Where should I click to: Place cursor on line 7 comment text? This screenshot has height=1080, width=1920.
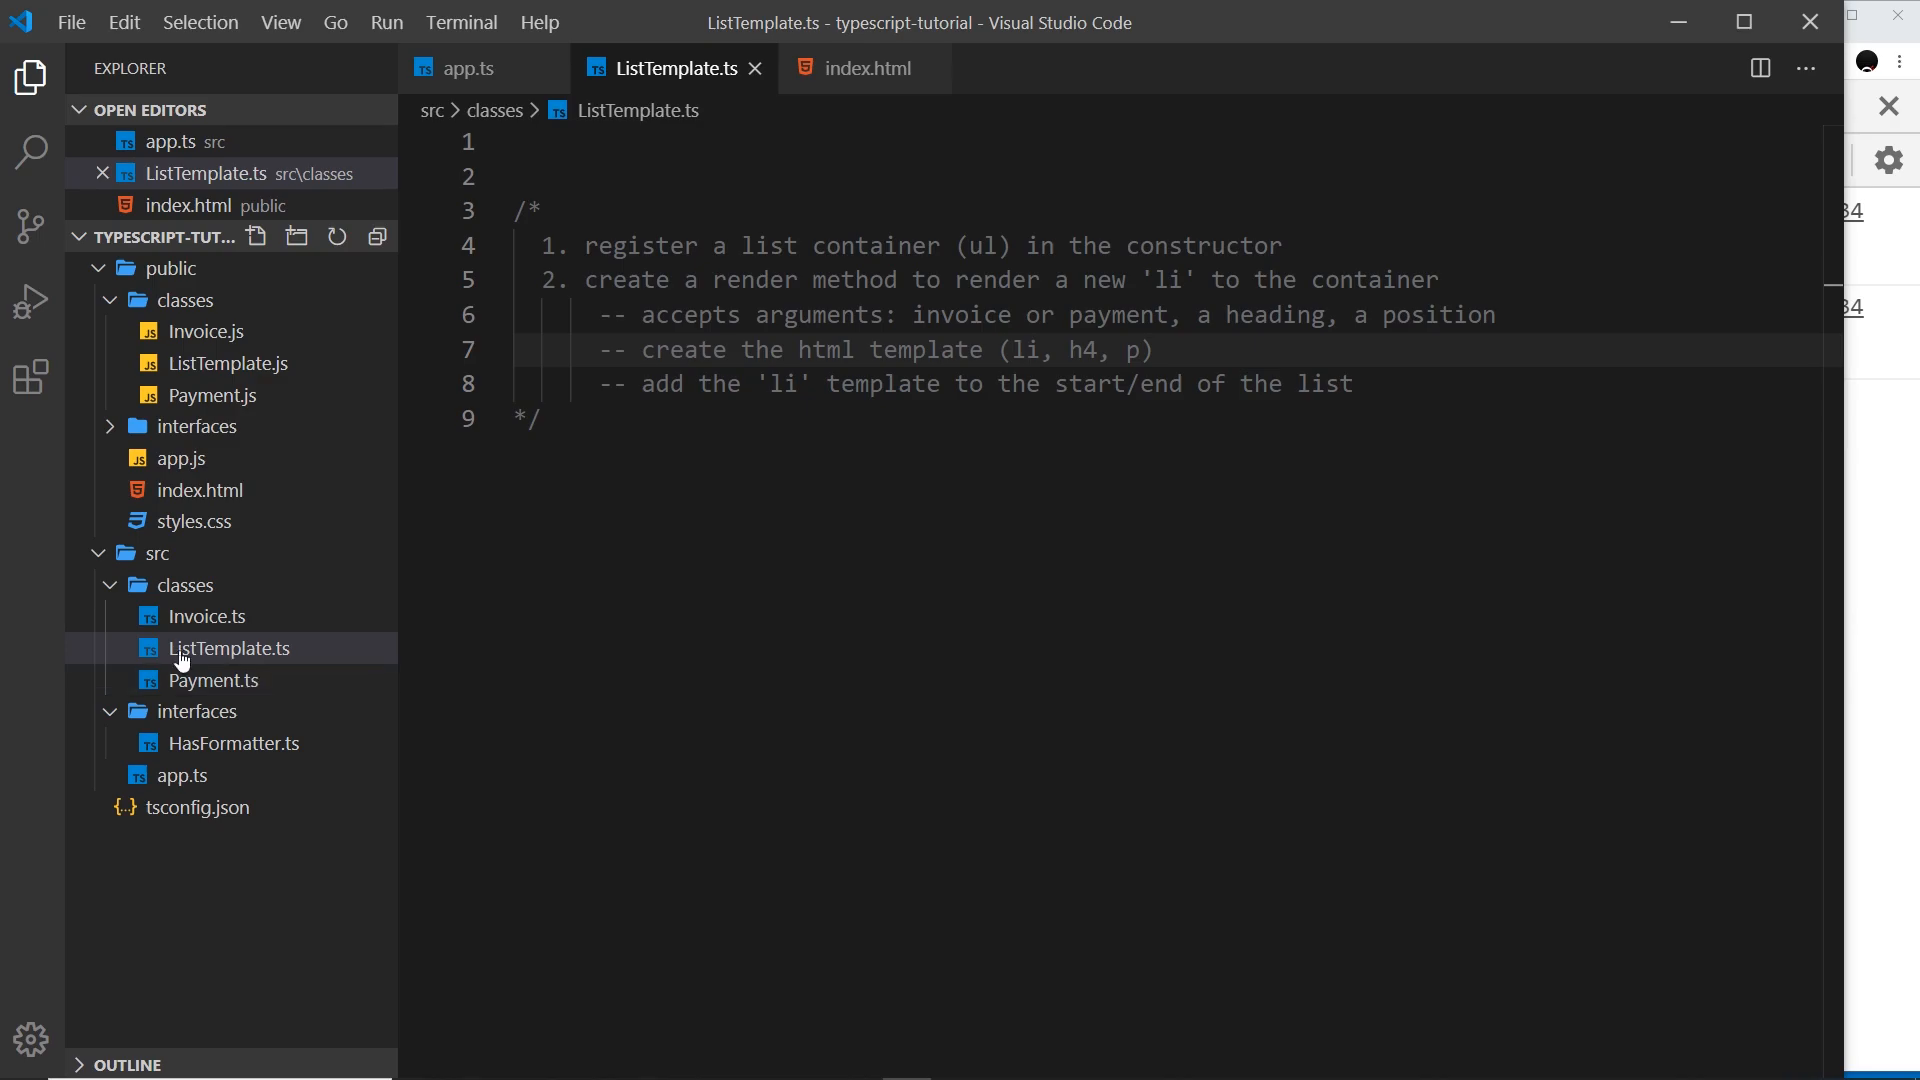click(876, 350)
